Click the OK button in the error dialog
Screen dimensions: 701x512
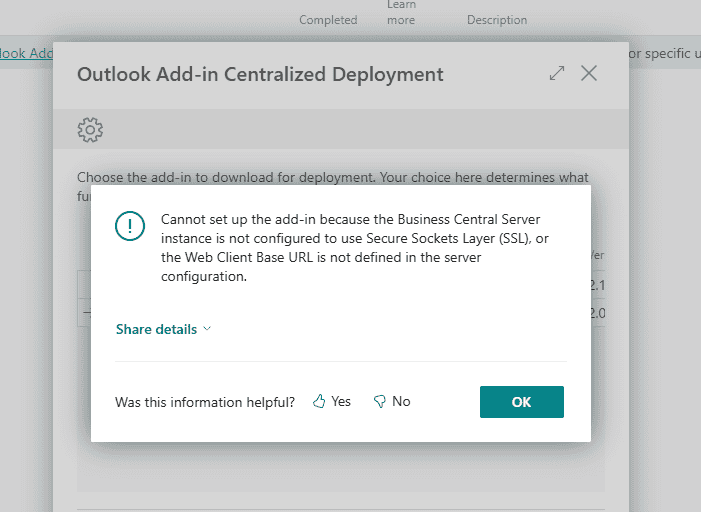(x=522, y=402)
